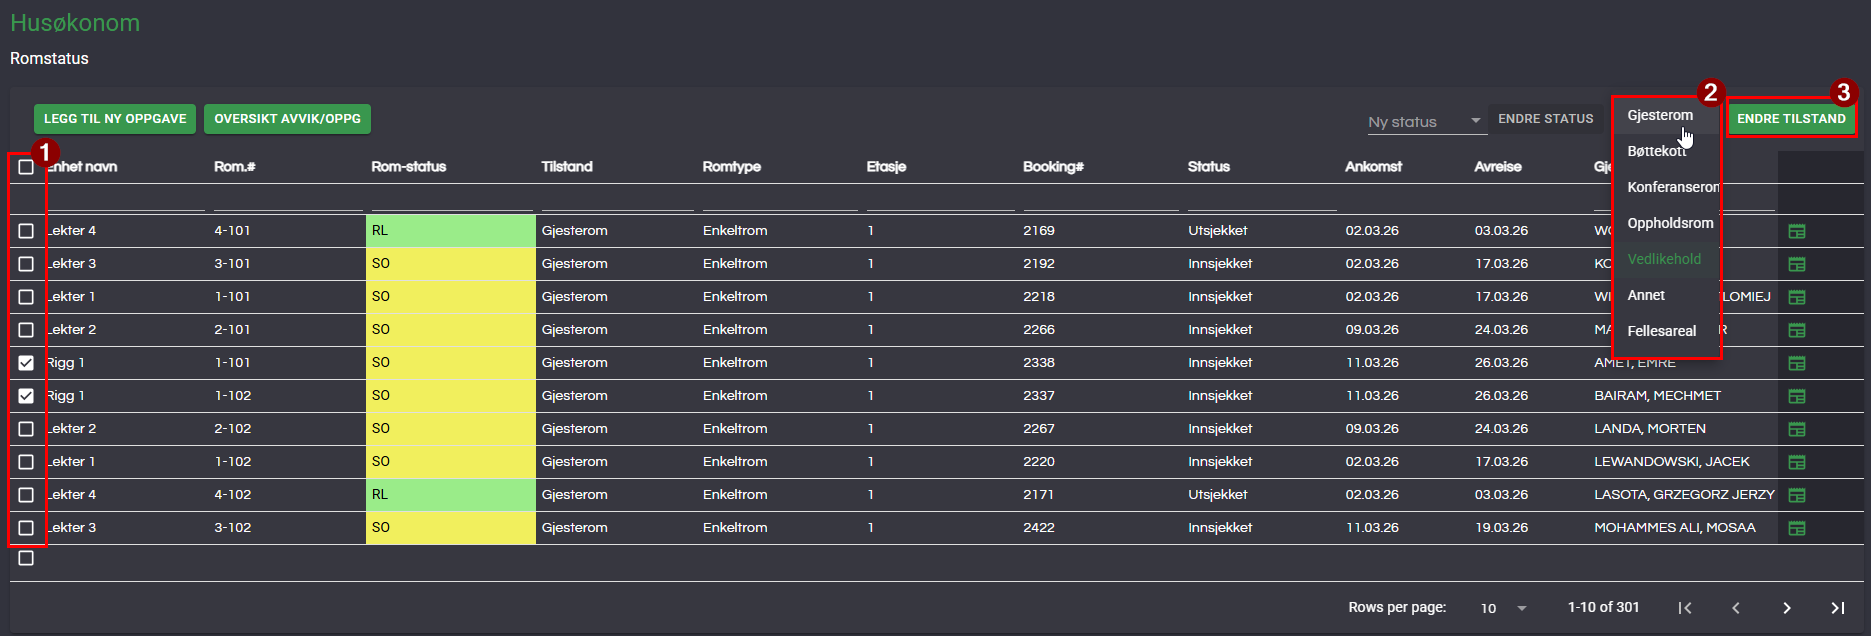Open calendar icon for booking 2169 row
This screenshot has height=636, width=1871.
1796,231
